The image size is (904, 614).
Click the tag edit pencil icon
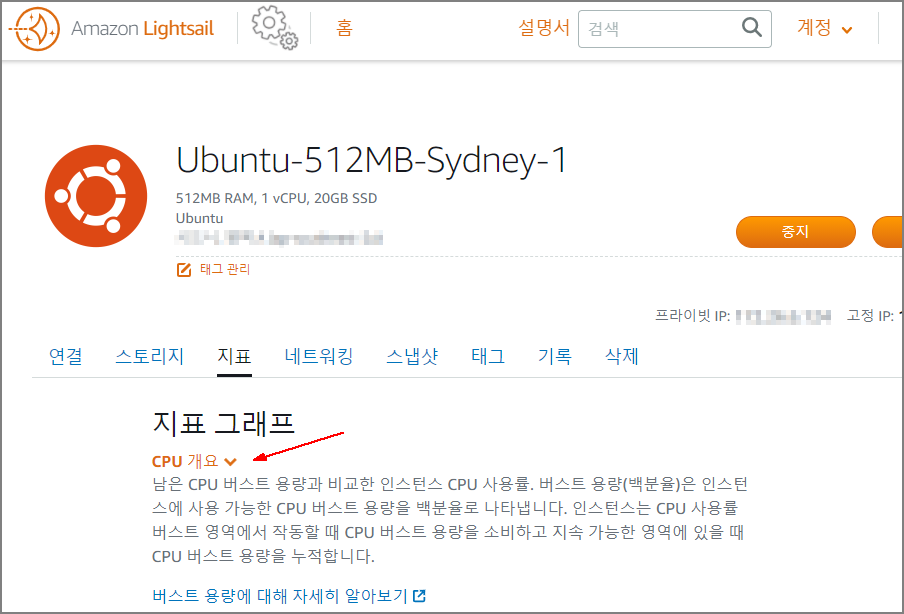tap(184, 269)
